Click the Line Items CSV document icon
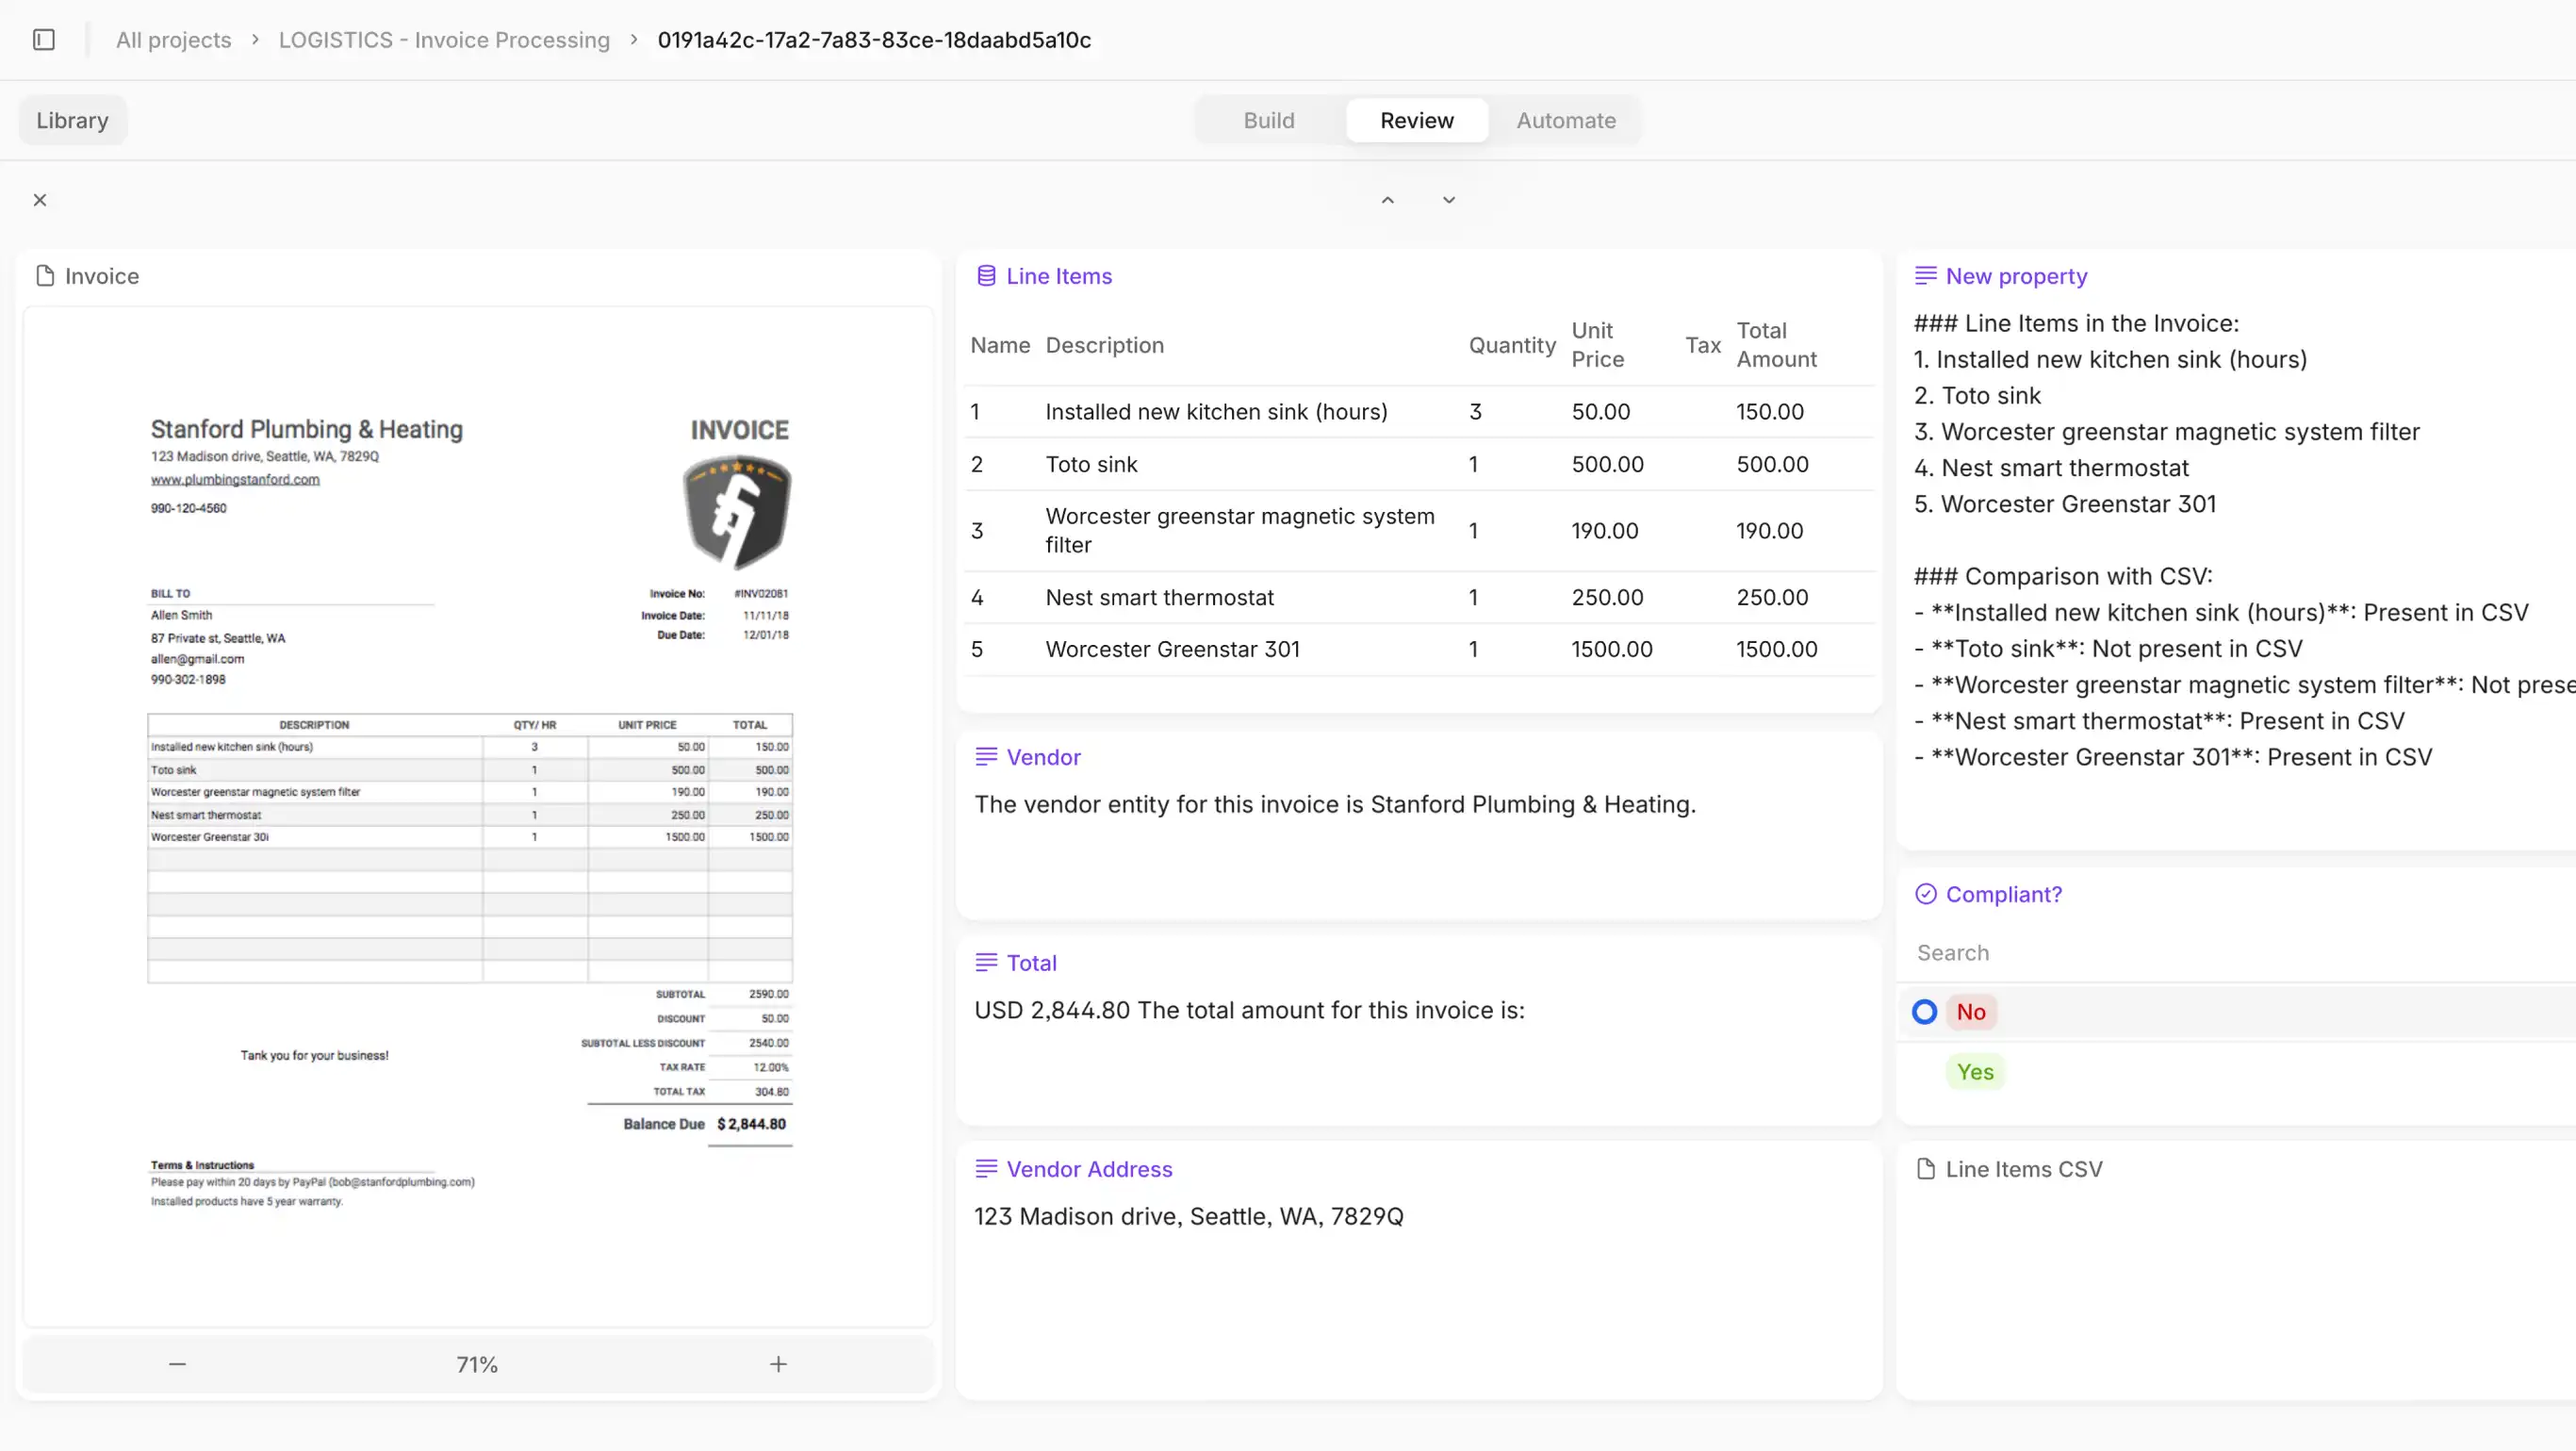 tap(1925, 1170)
